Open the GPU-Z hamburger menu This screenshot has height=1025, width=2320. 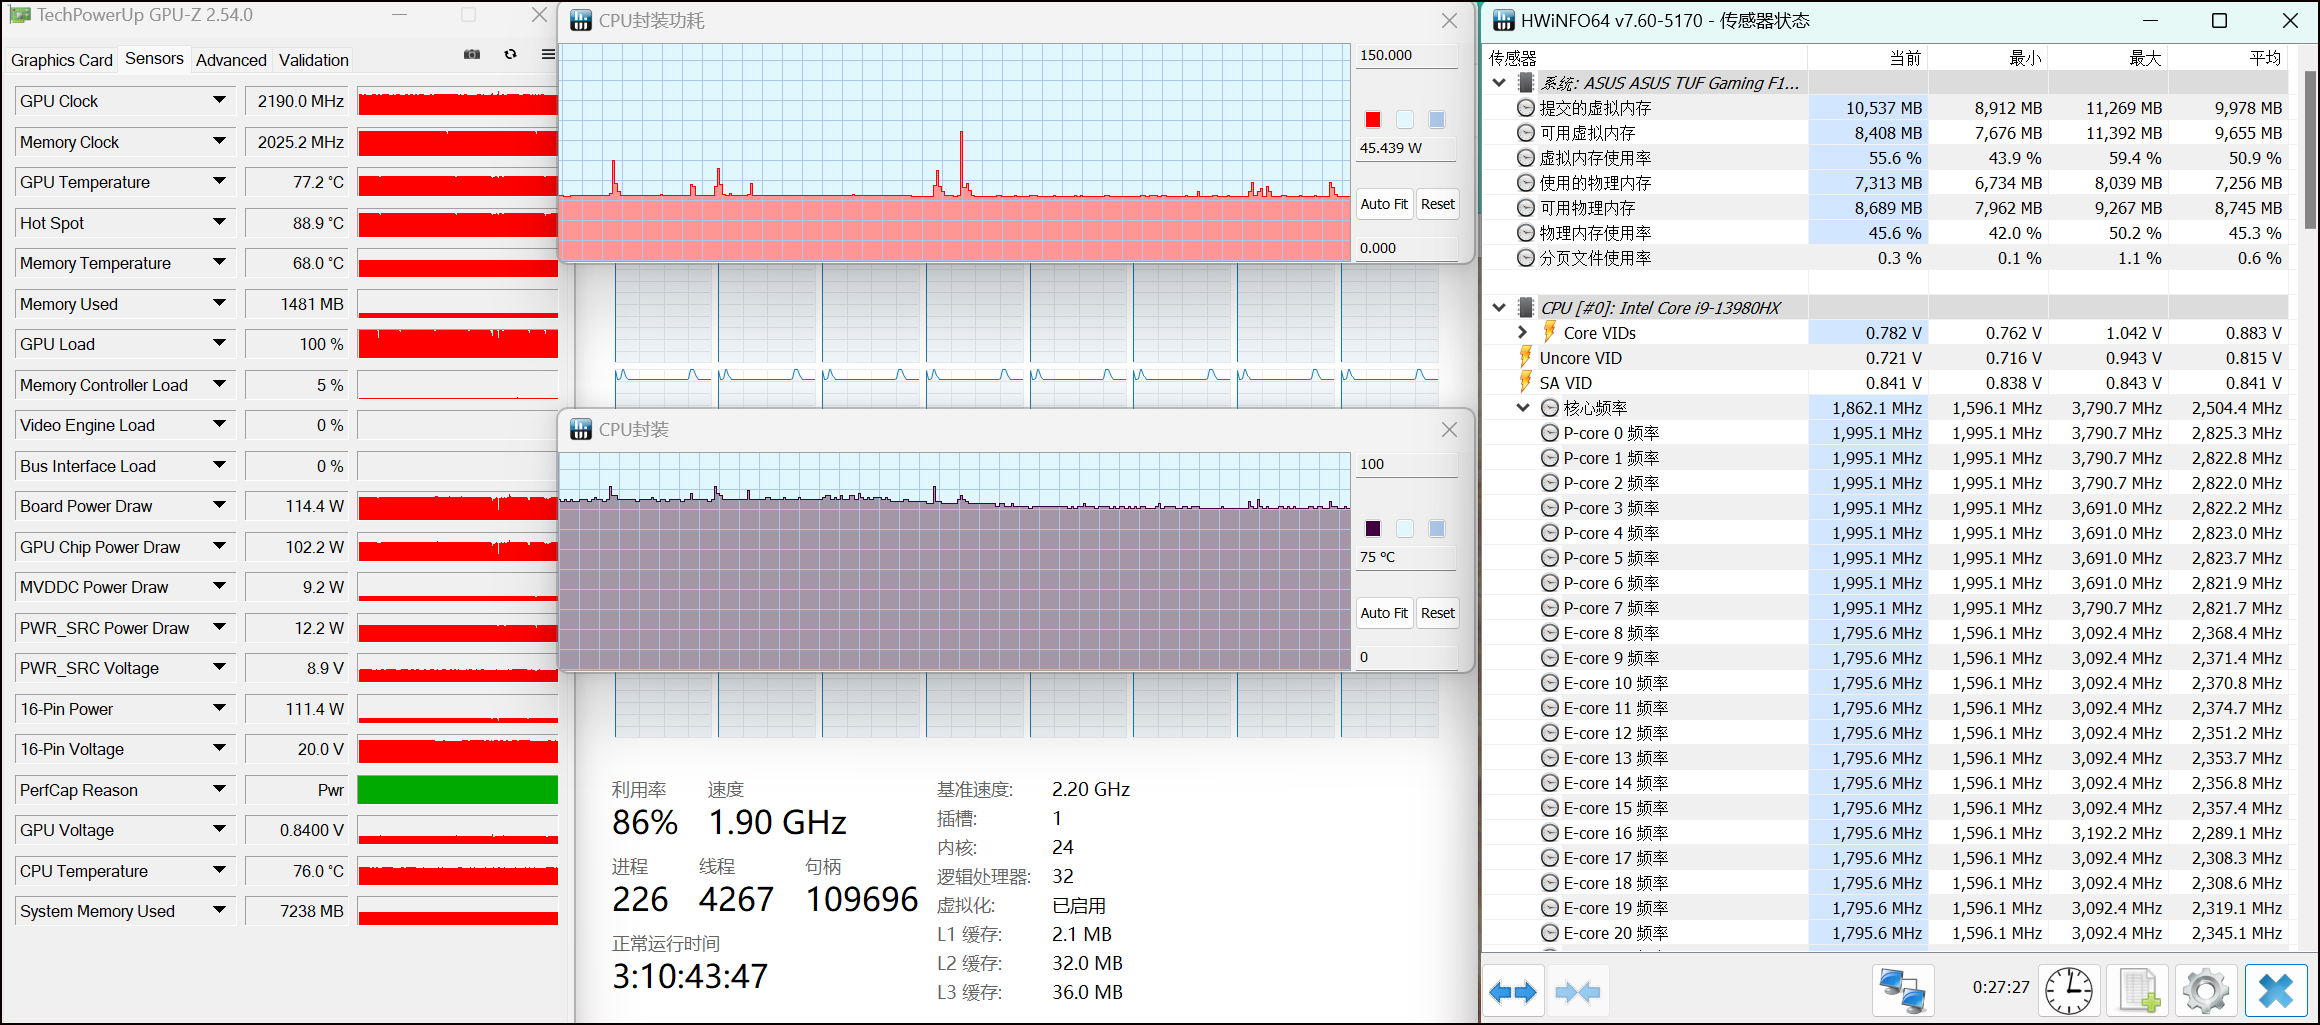click(548, 55)
